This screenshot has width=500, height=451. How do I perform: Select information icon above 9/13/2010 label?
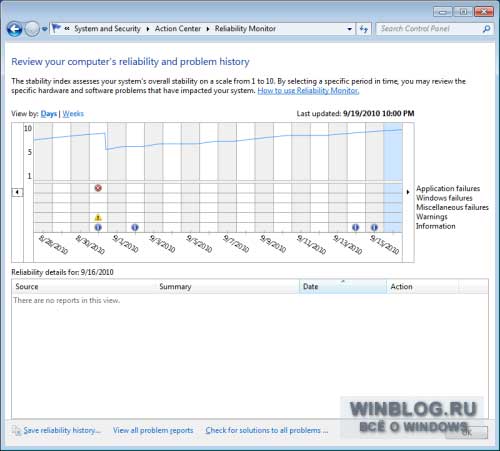[x=356, y=227]
